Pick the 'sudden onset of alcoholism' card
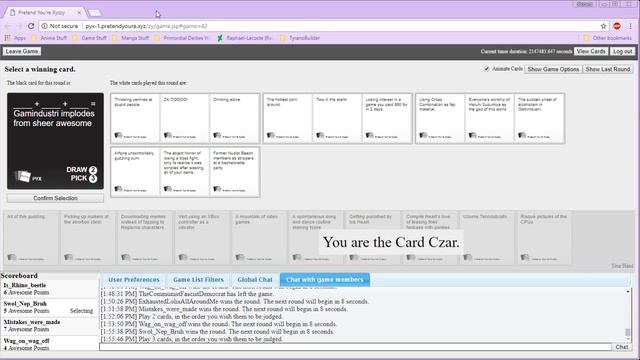Image resolution: width=640 pixels, height=360 pixels. coord(539,118)
